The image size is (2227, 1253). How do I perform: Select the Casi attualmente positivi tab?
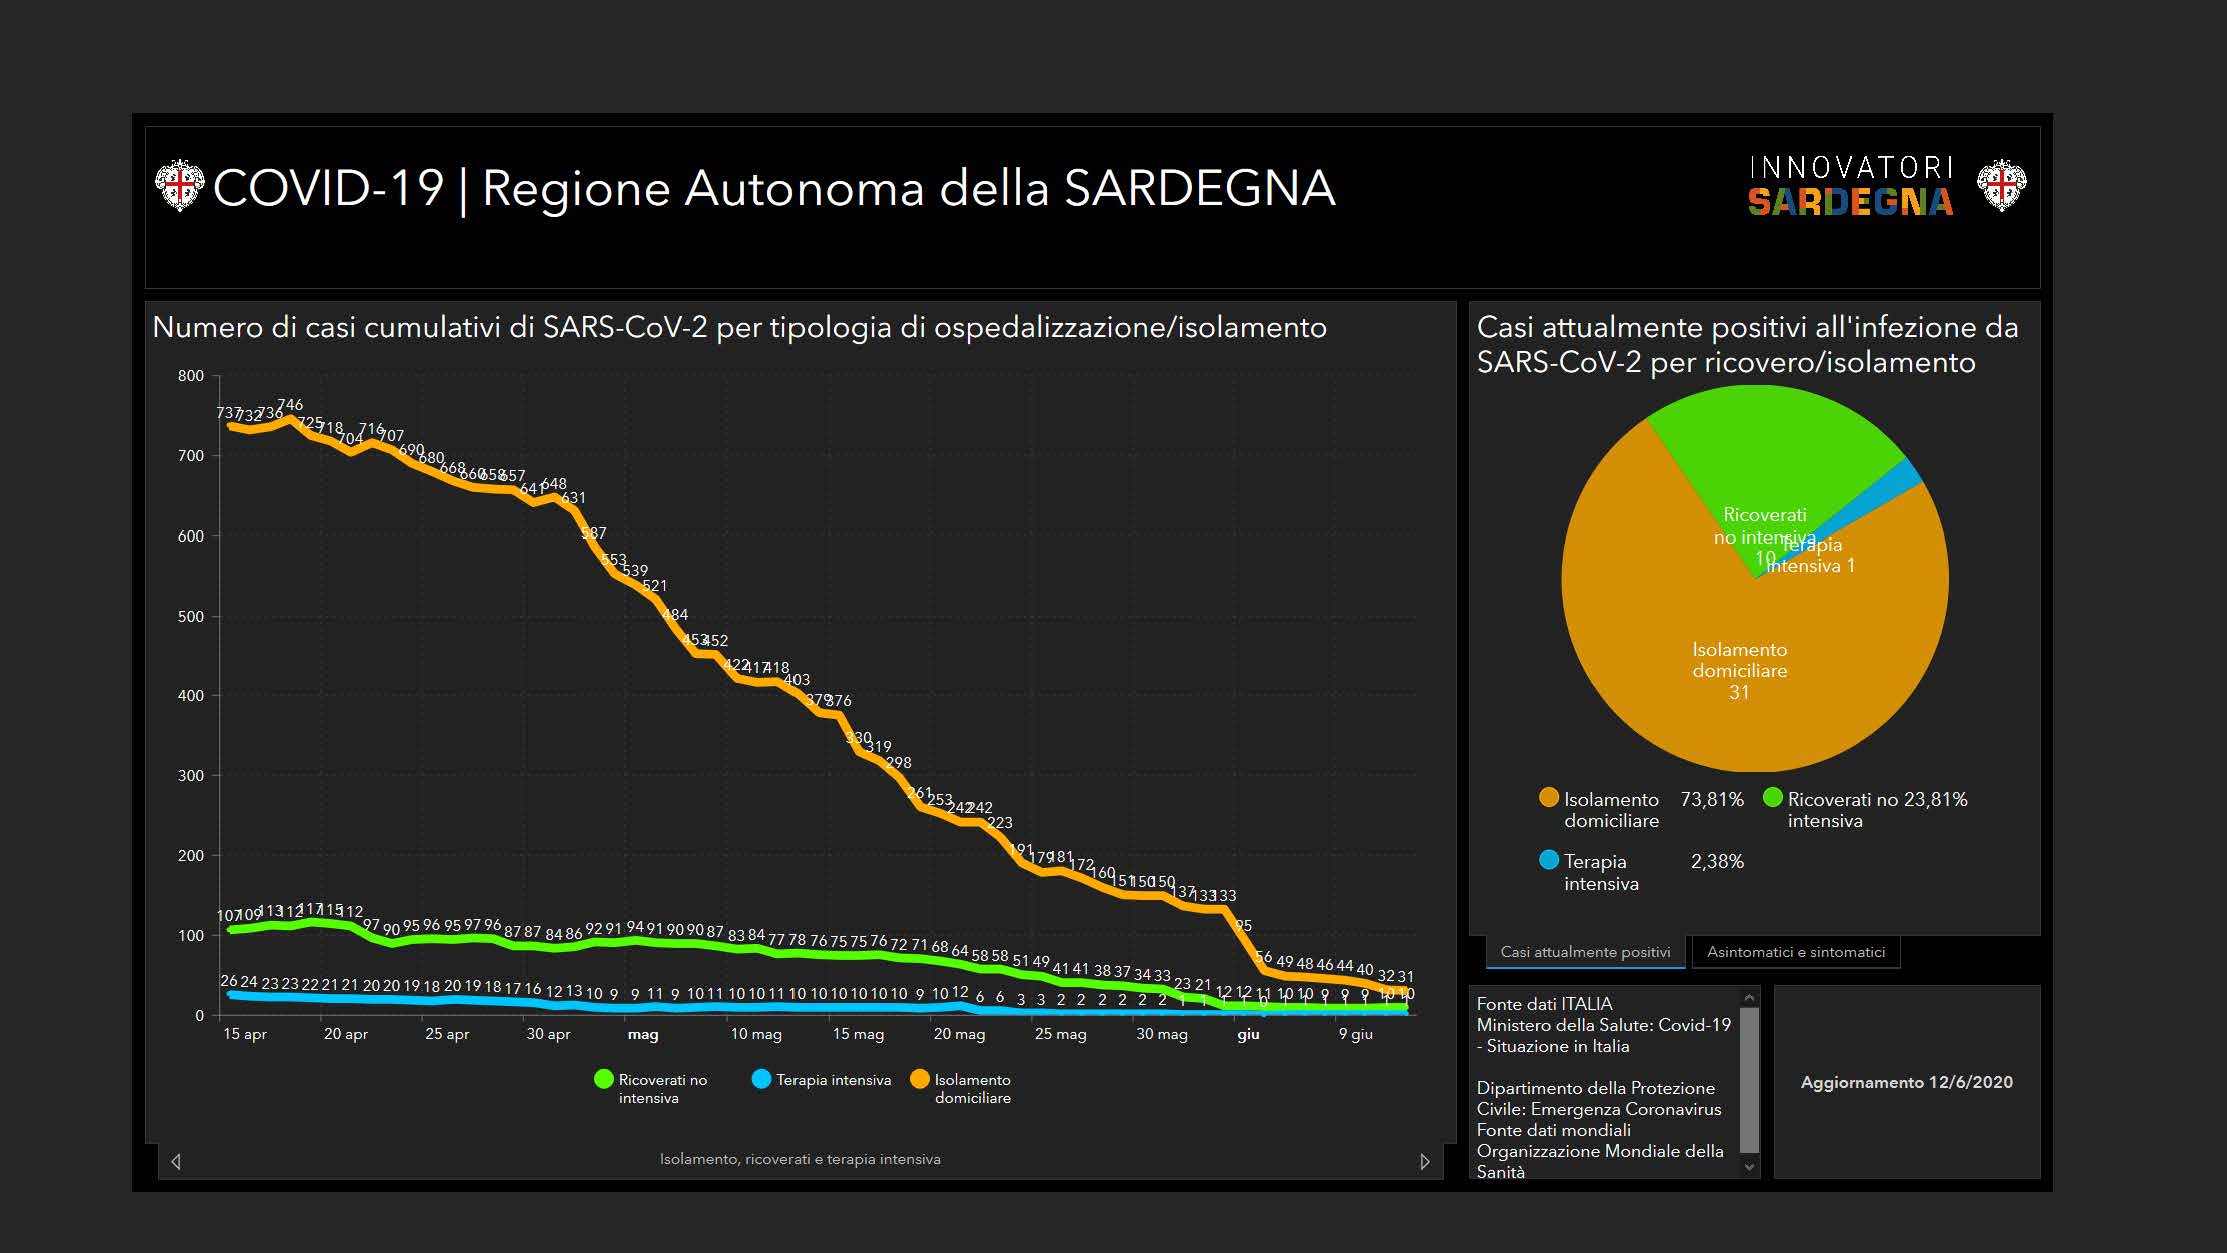pos(1585,952)
